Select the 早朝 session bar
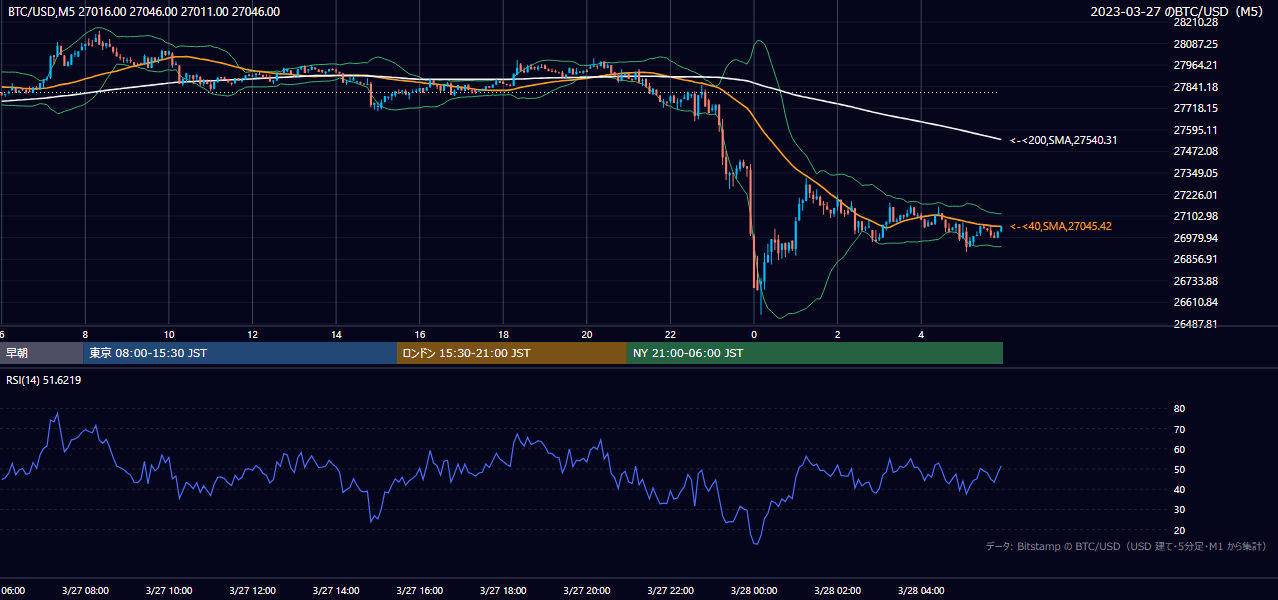The height and width of the screenshot is (600, 1278). coord(42,353)
